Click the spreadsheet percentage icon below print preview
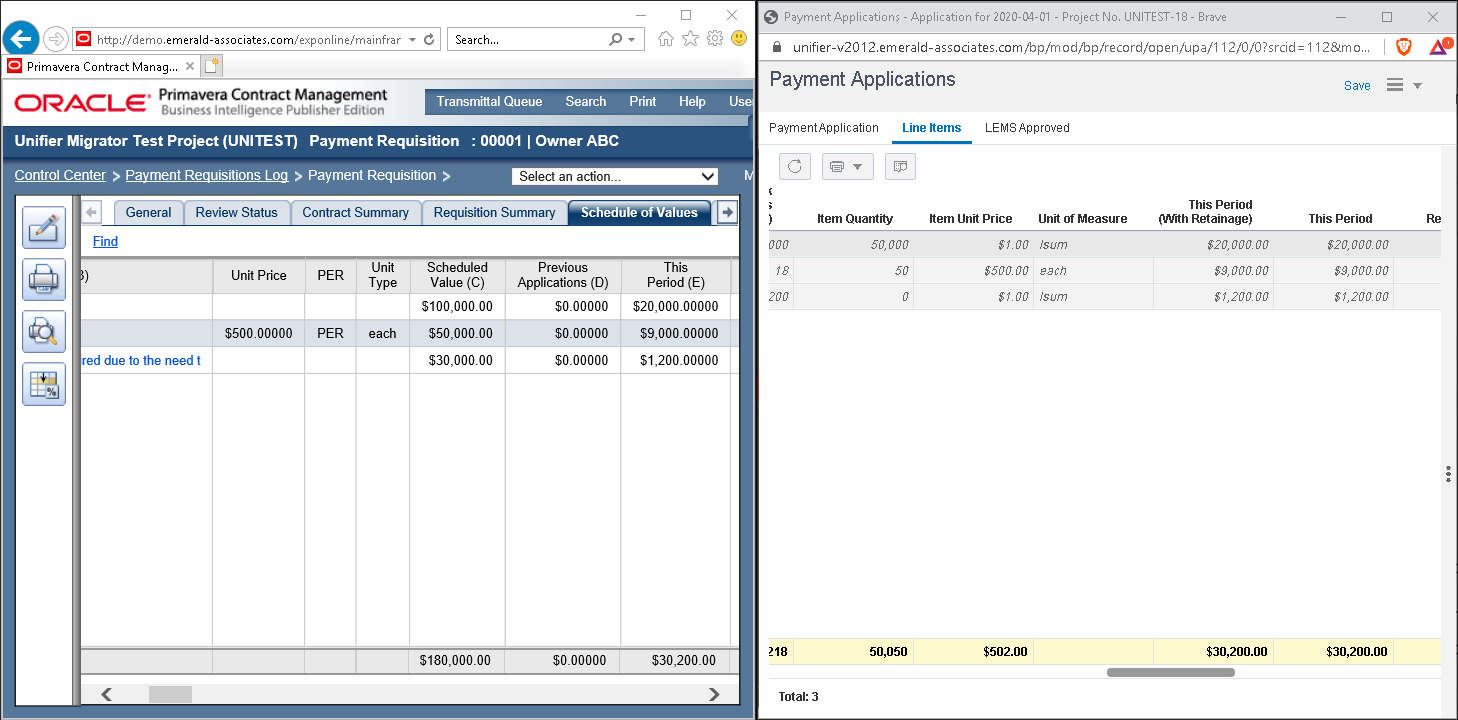 pyautogui.click(x=43, y=383)
